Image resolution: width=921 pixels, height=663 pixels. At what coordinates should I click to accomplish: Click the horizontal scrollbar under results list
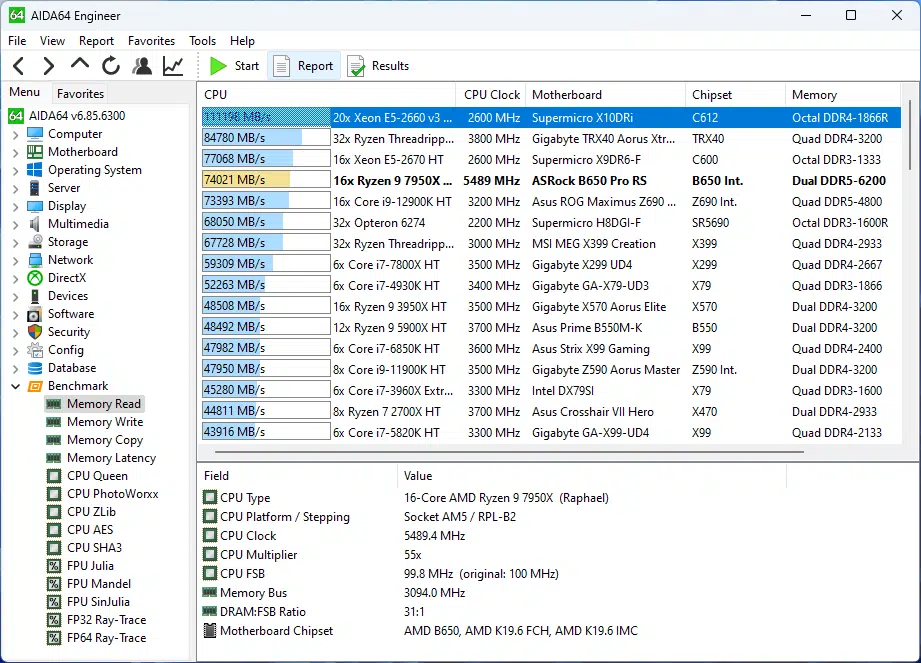(x=509, y=452)
